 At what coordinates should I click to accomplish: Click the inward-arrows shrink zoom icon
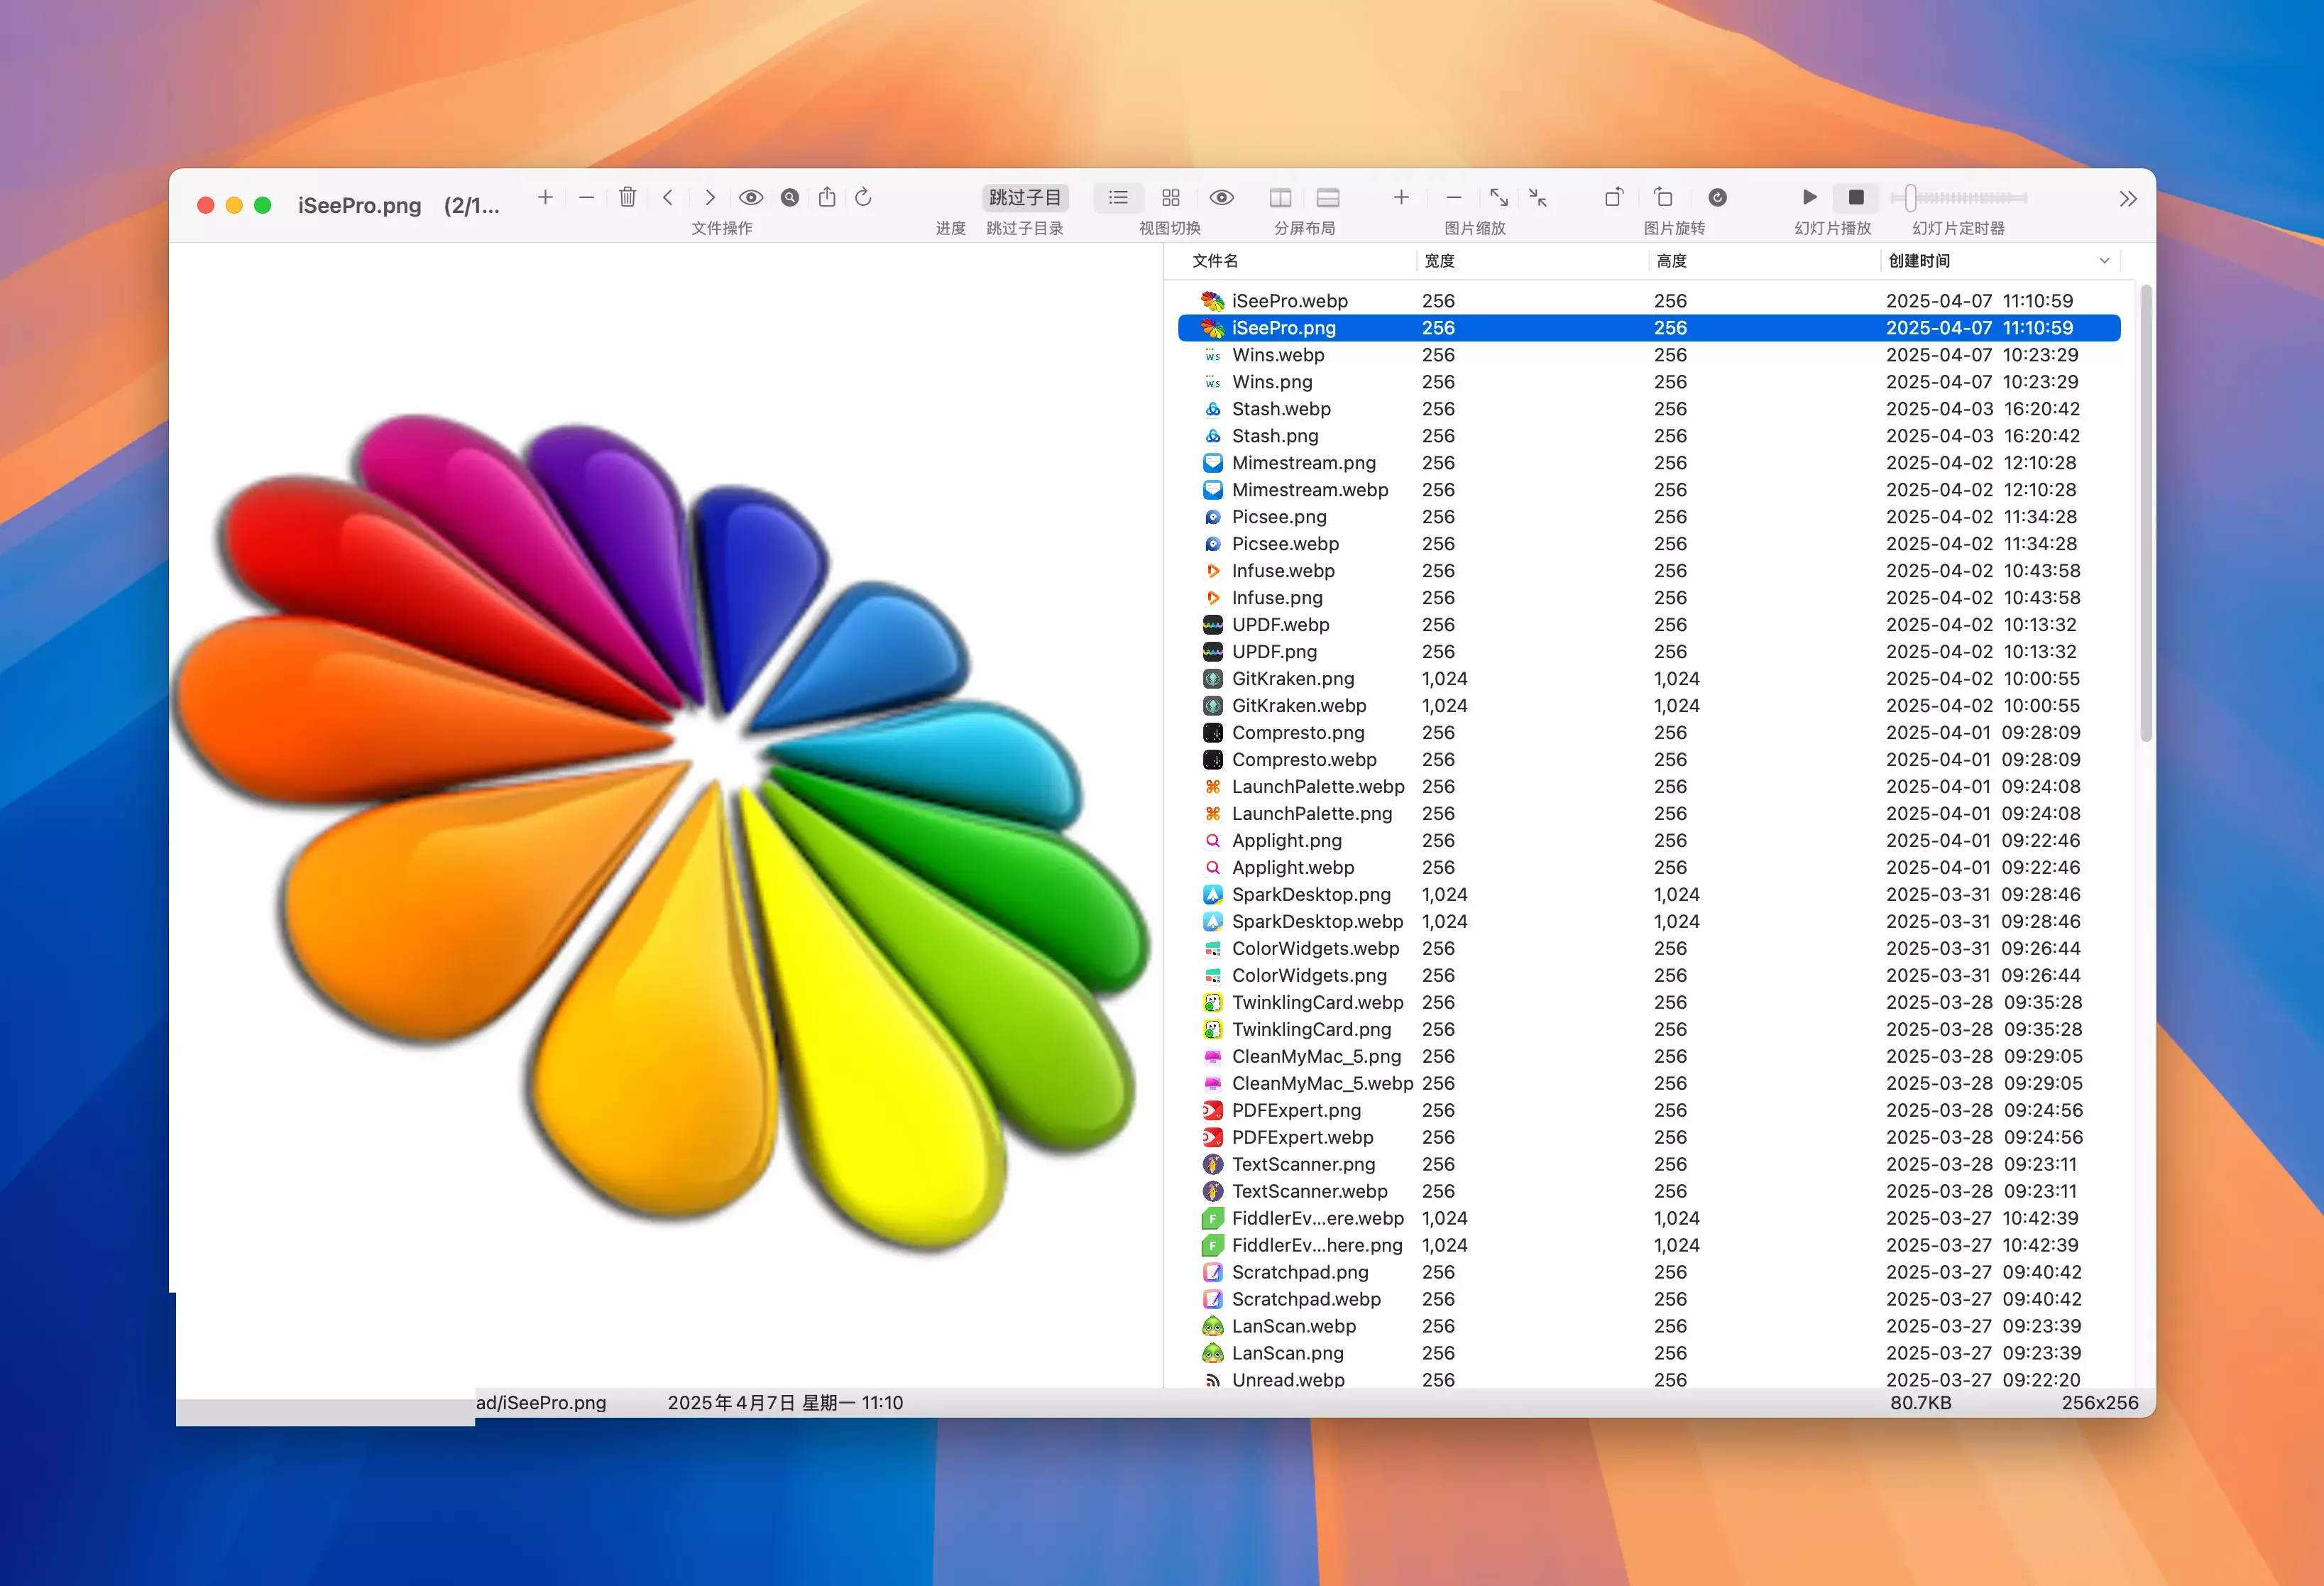[1538, 197]
